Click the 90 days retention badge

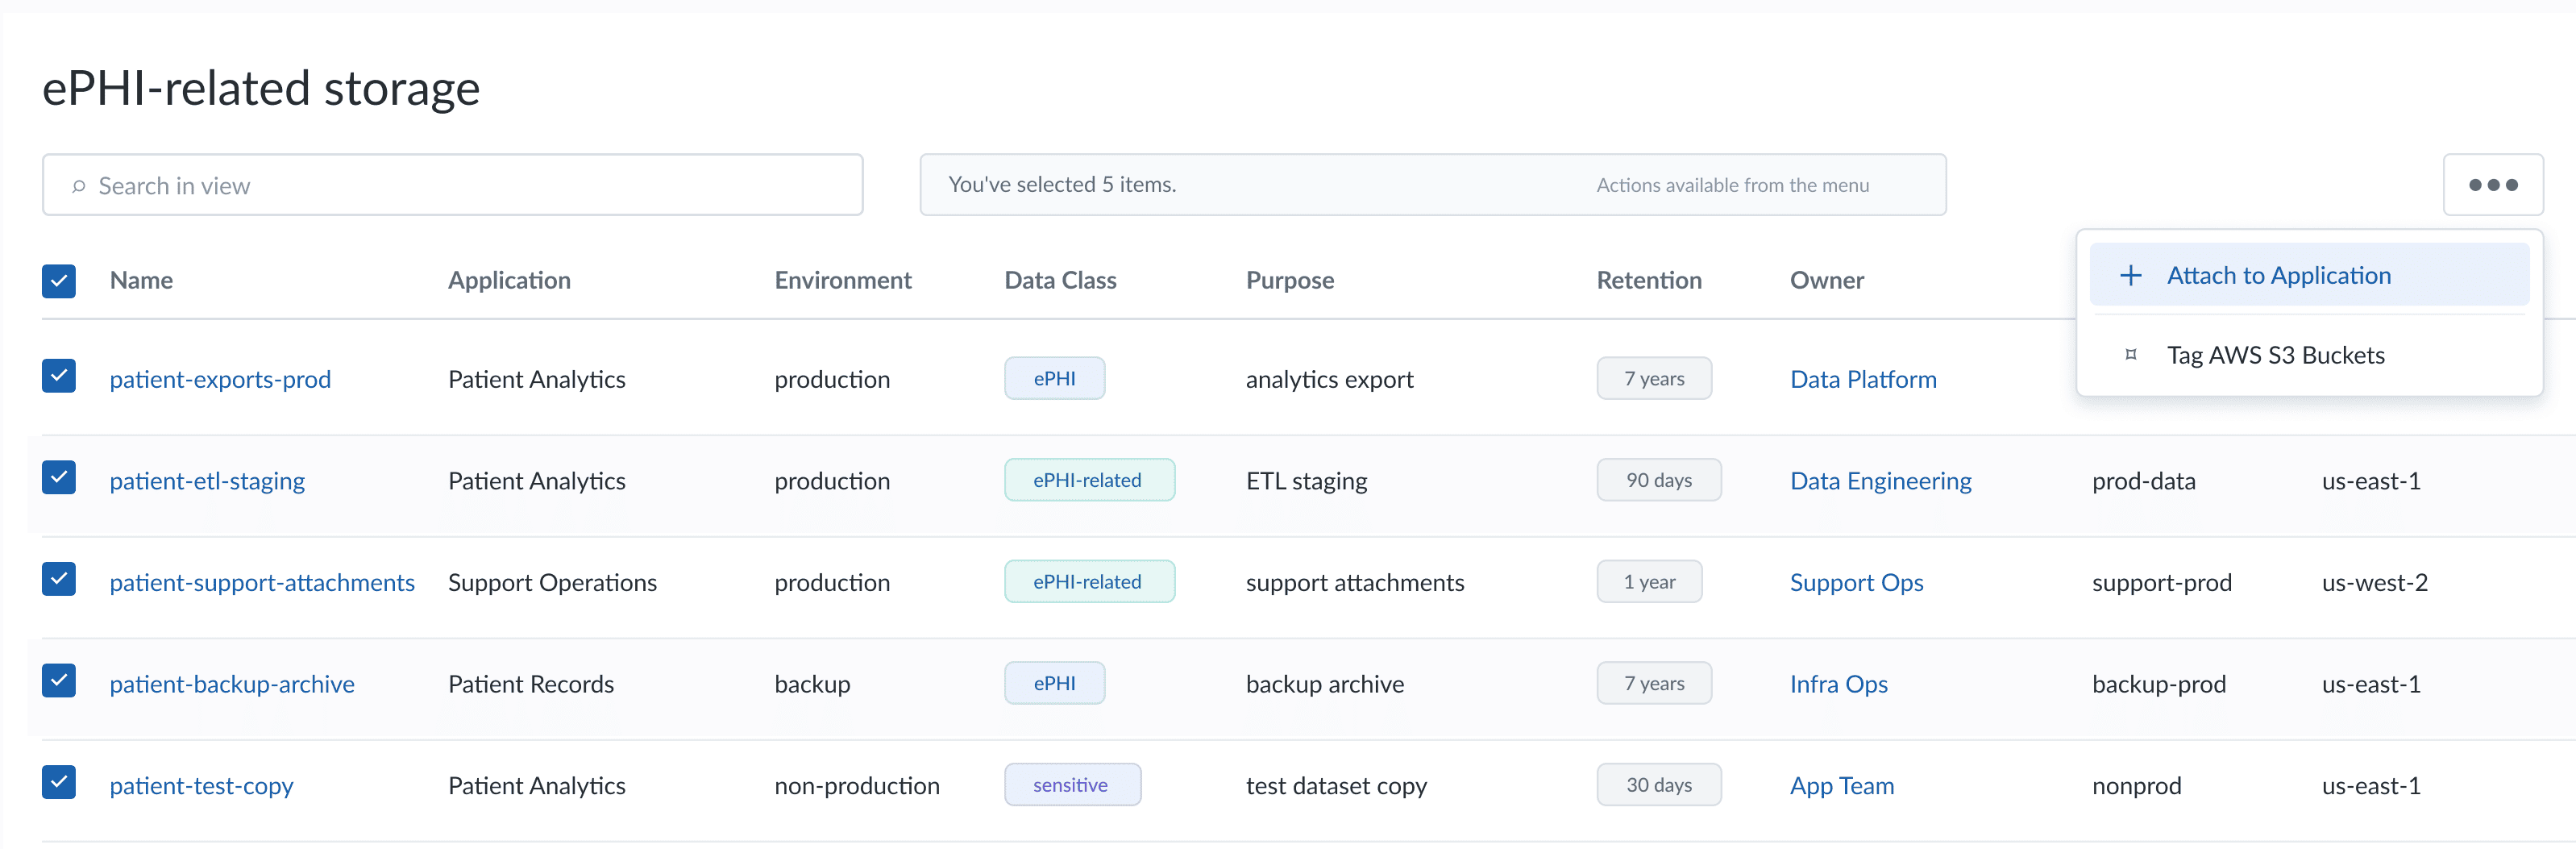point(1658,480)
